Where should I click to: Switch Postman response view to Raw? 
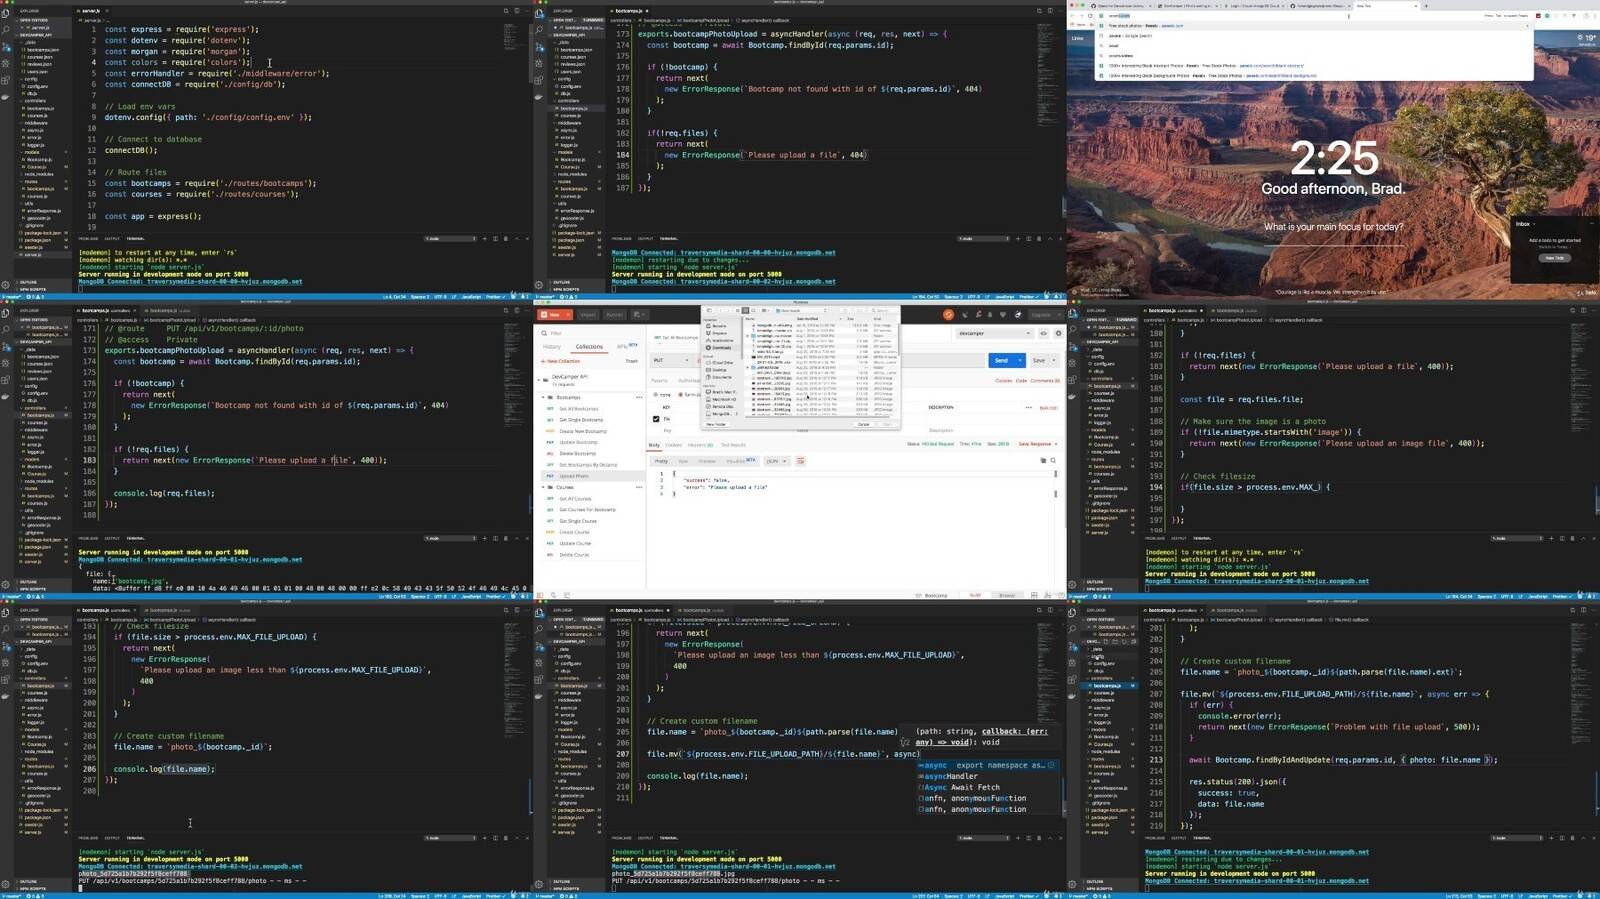(x=683, y=461)
